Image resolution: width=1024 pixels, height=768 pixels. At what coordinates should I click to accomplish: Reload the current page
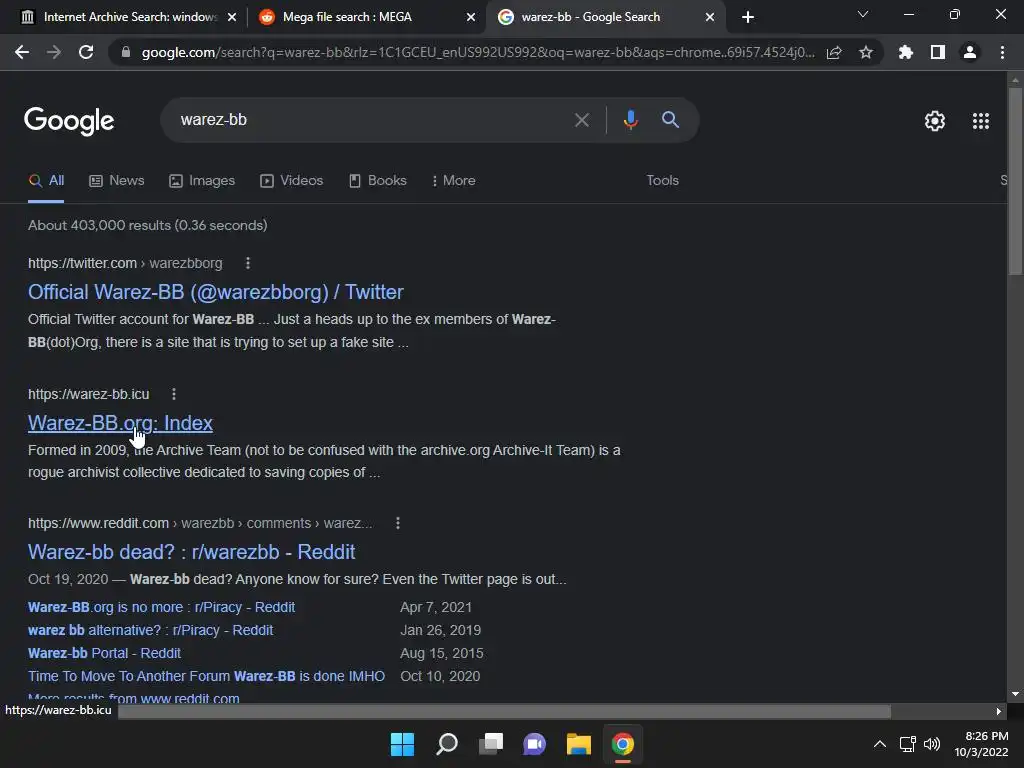point(86,52)
